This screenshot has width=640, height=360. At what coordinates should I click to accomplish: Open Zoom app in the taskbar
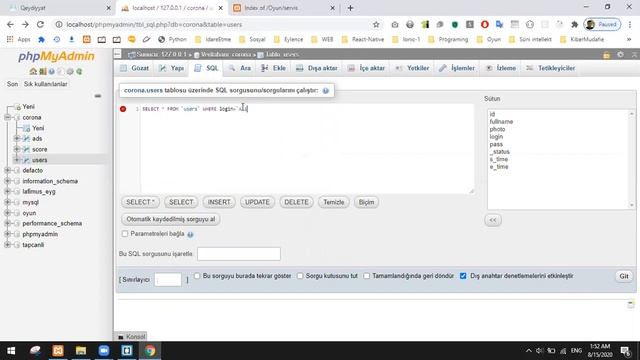coord(104,351)
